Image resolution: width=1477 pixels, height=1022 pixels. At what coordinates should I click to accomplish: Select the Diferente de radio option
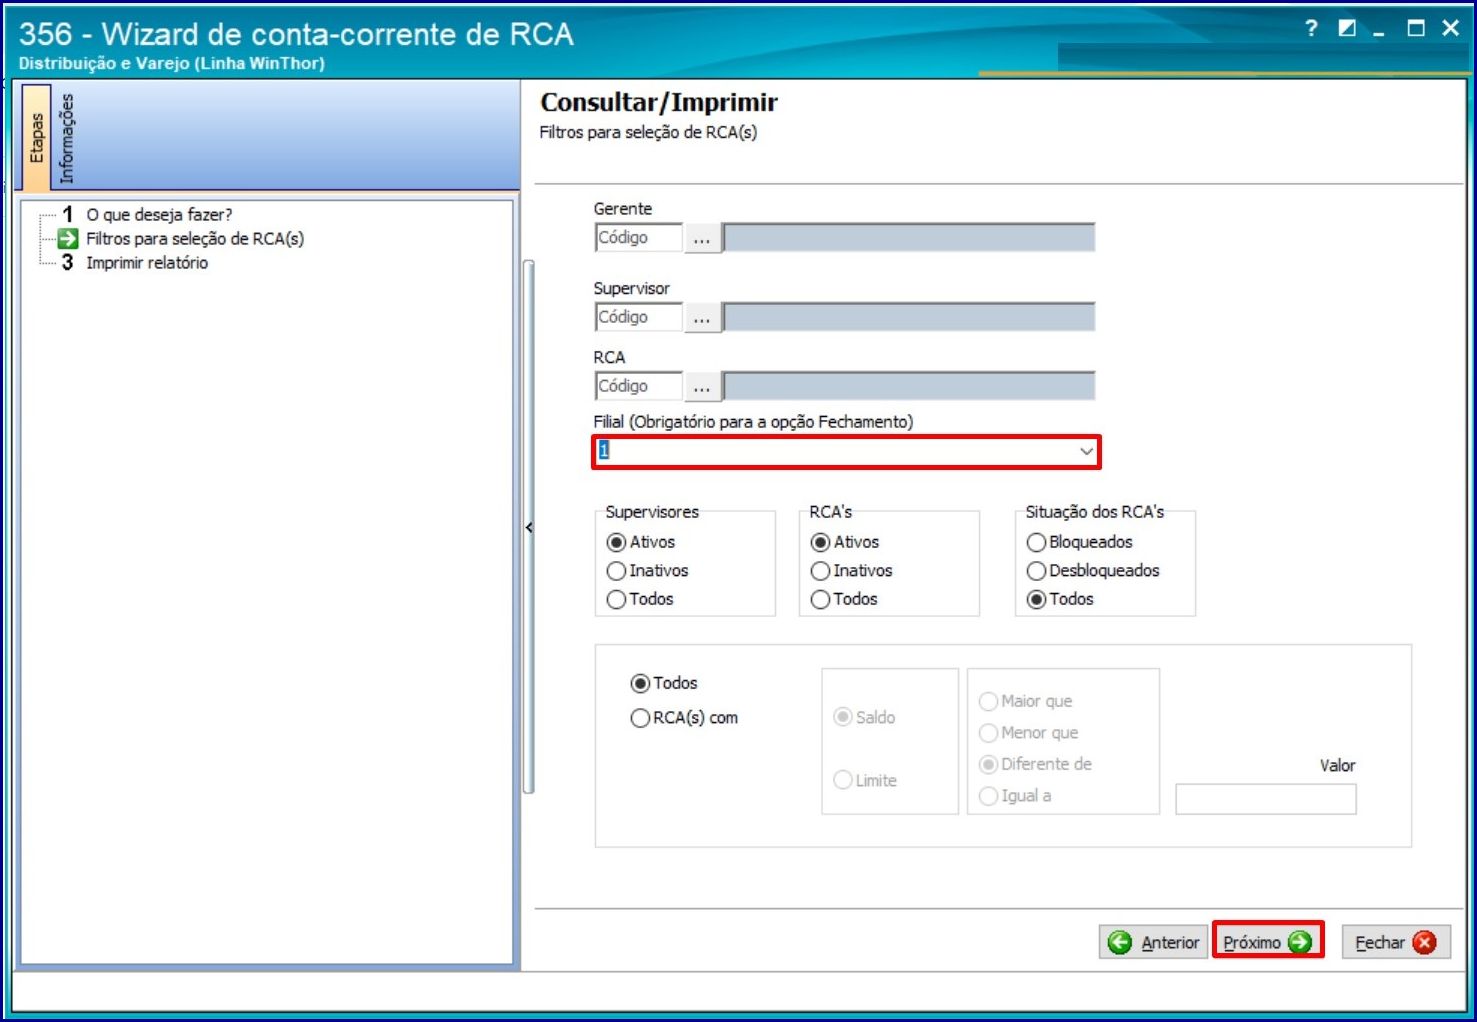988,764
